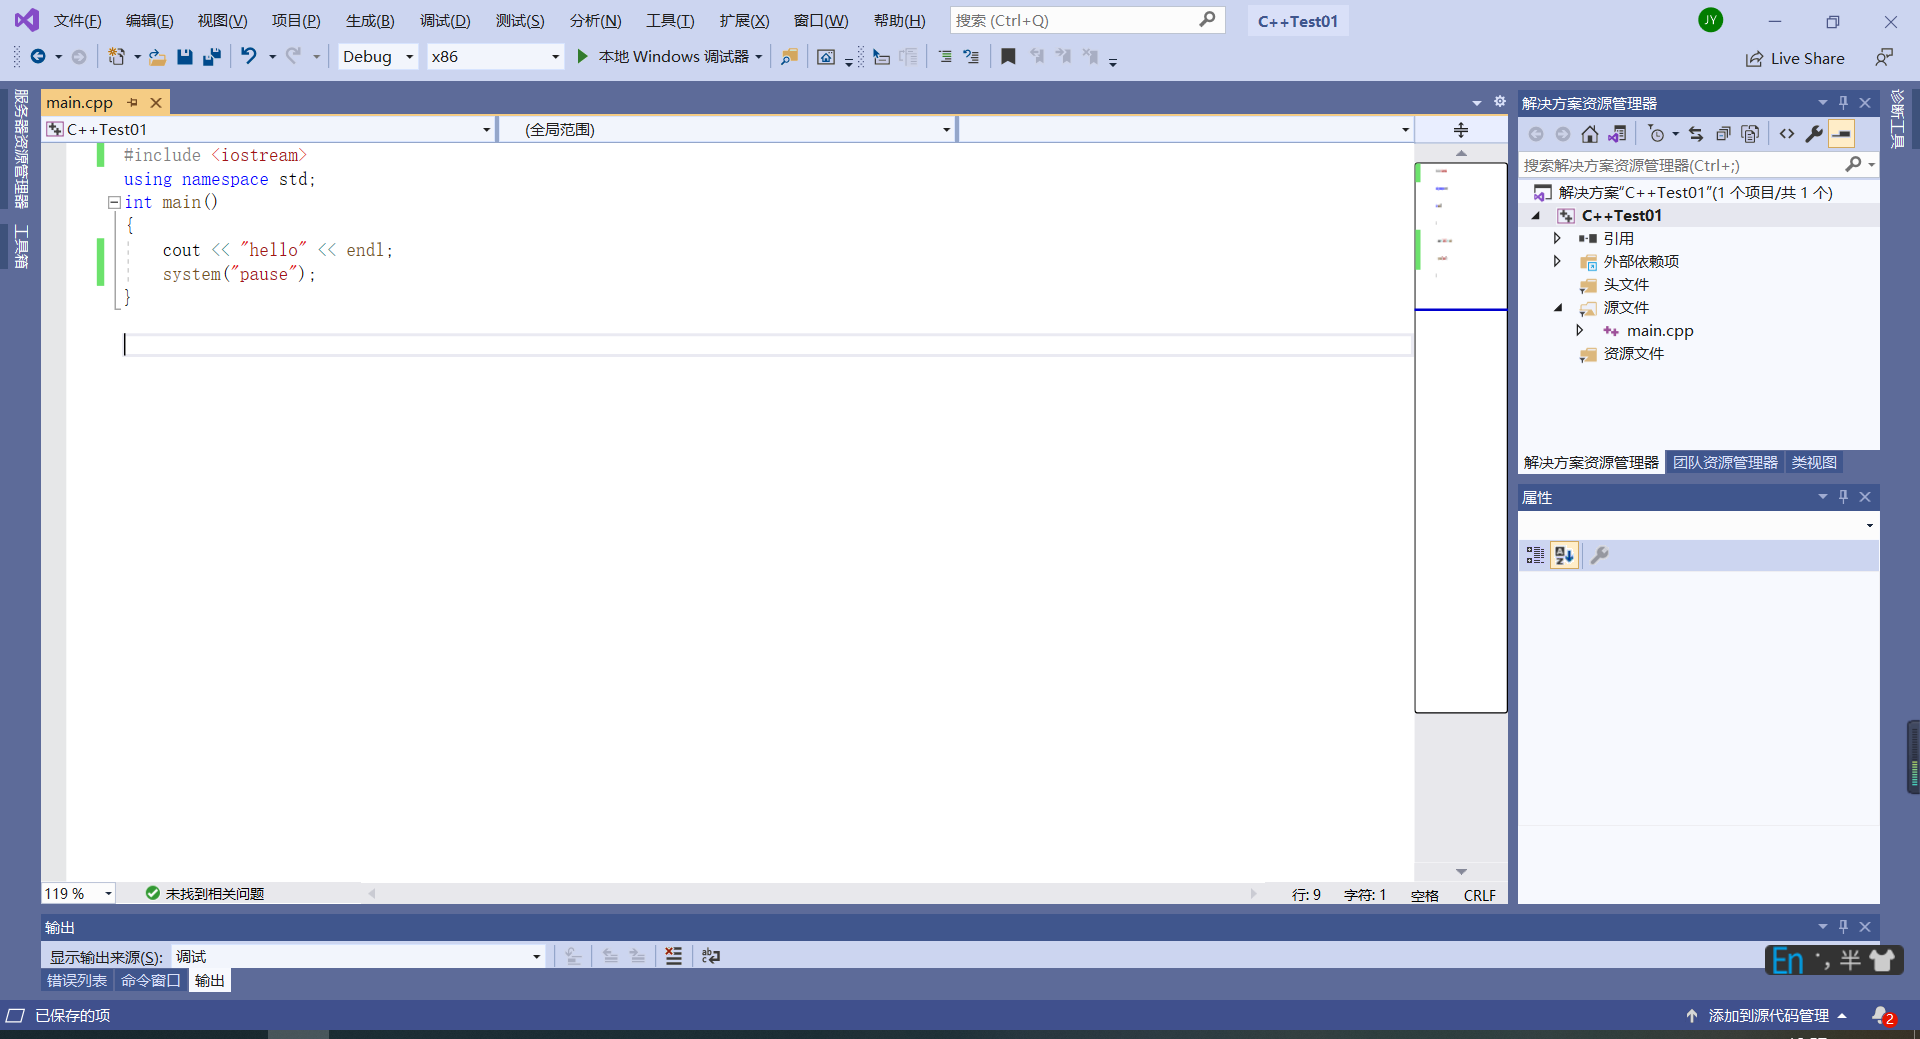
Task: Toggle alphabetical sort in 属性 panel
Action: 1564,555
